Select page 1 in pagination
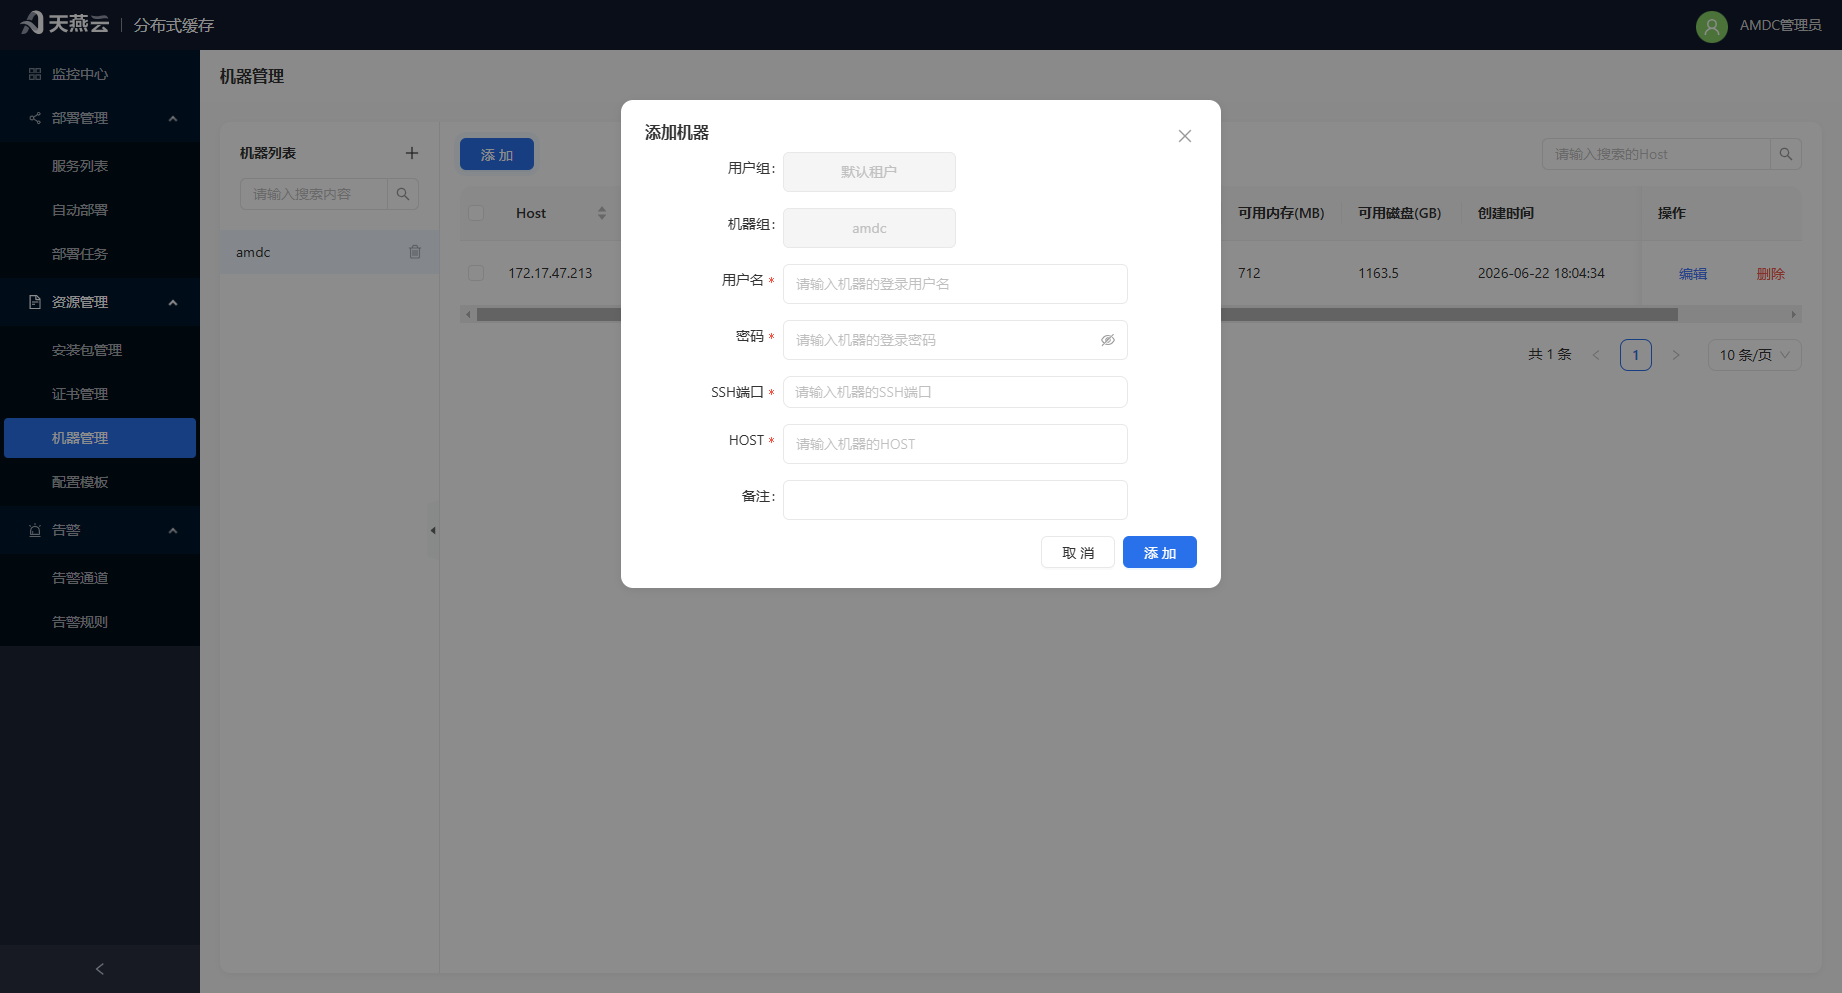 (x=1636, y=355)
